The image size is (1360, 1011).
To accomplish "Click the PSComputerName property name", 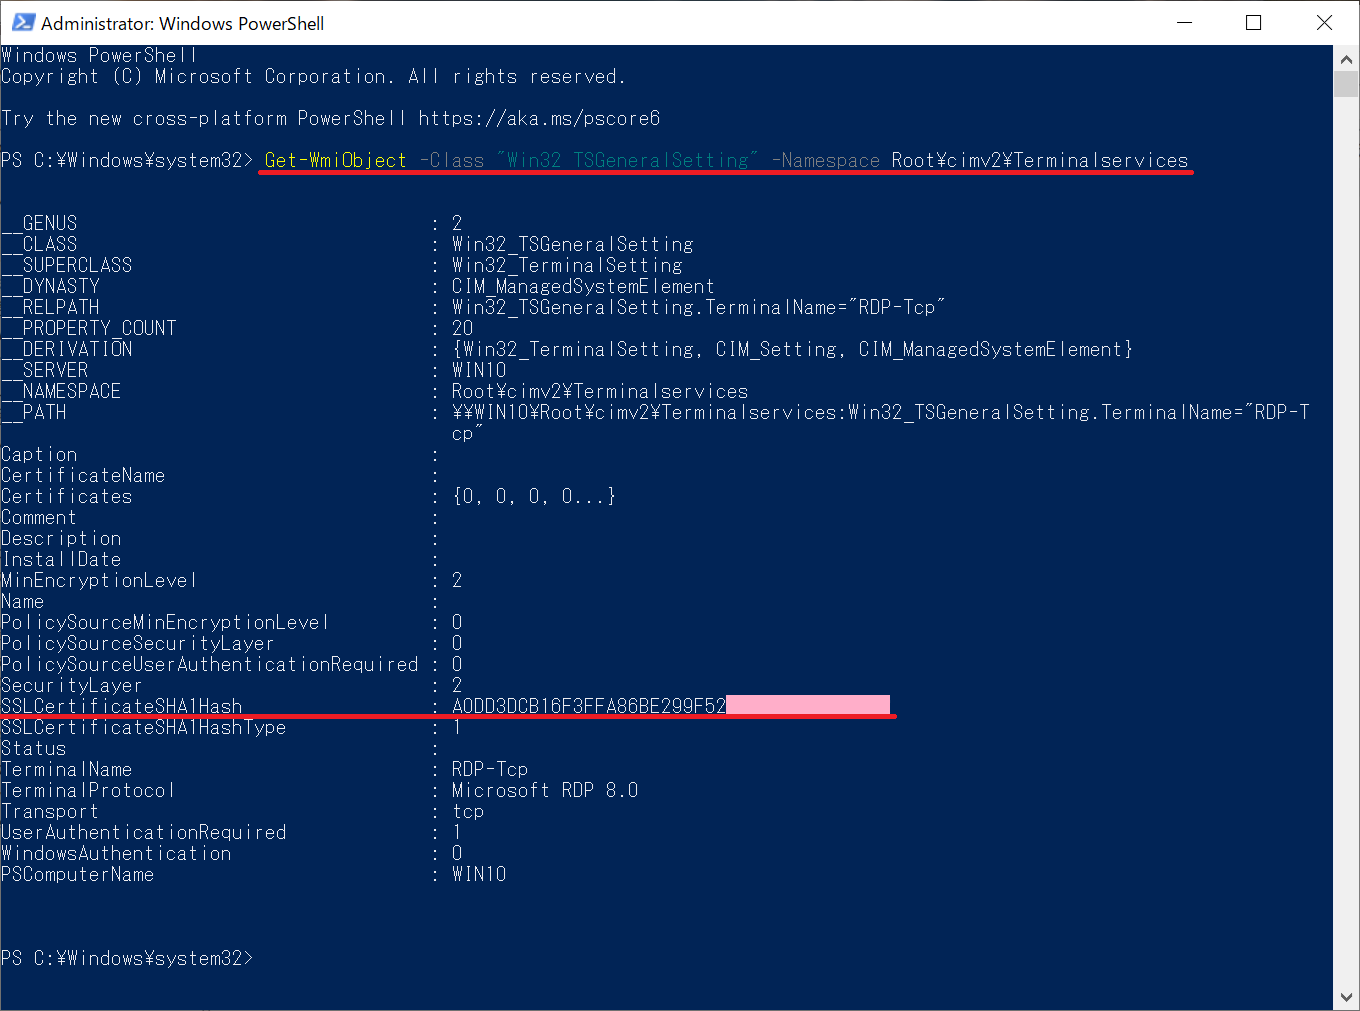I will [78, 874].
